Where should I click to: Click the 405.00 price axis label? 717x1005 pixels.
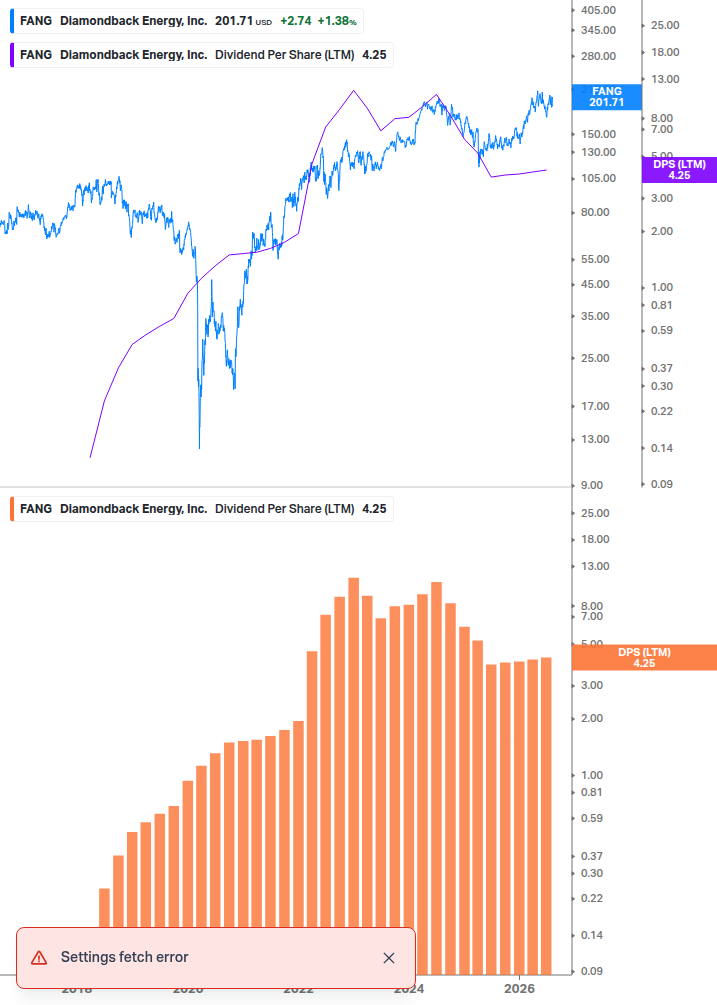click(598, 10)
